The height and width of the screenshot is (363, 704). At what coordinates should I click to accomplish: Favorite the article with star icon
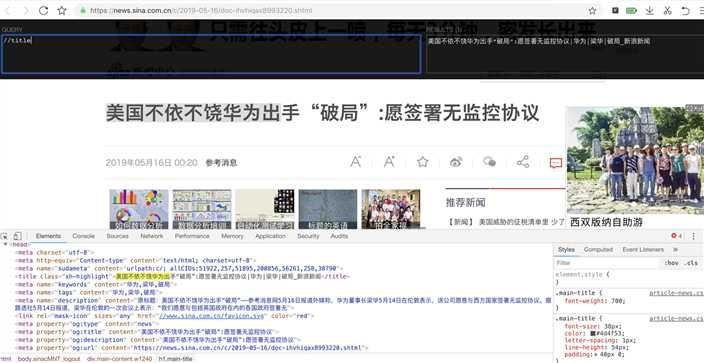click(x=422, y=162)
